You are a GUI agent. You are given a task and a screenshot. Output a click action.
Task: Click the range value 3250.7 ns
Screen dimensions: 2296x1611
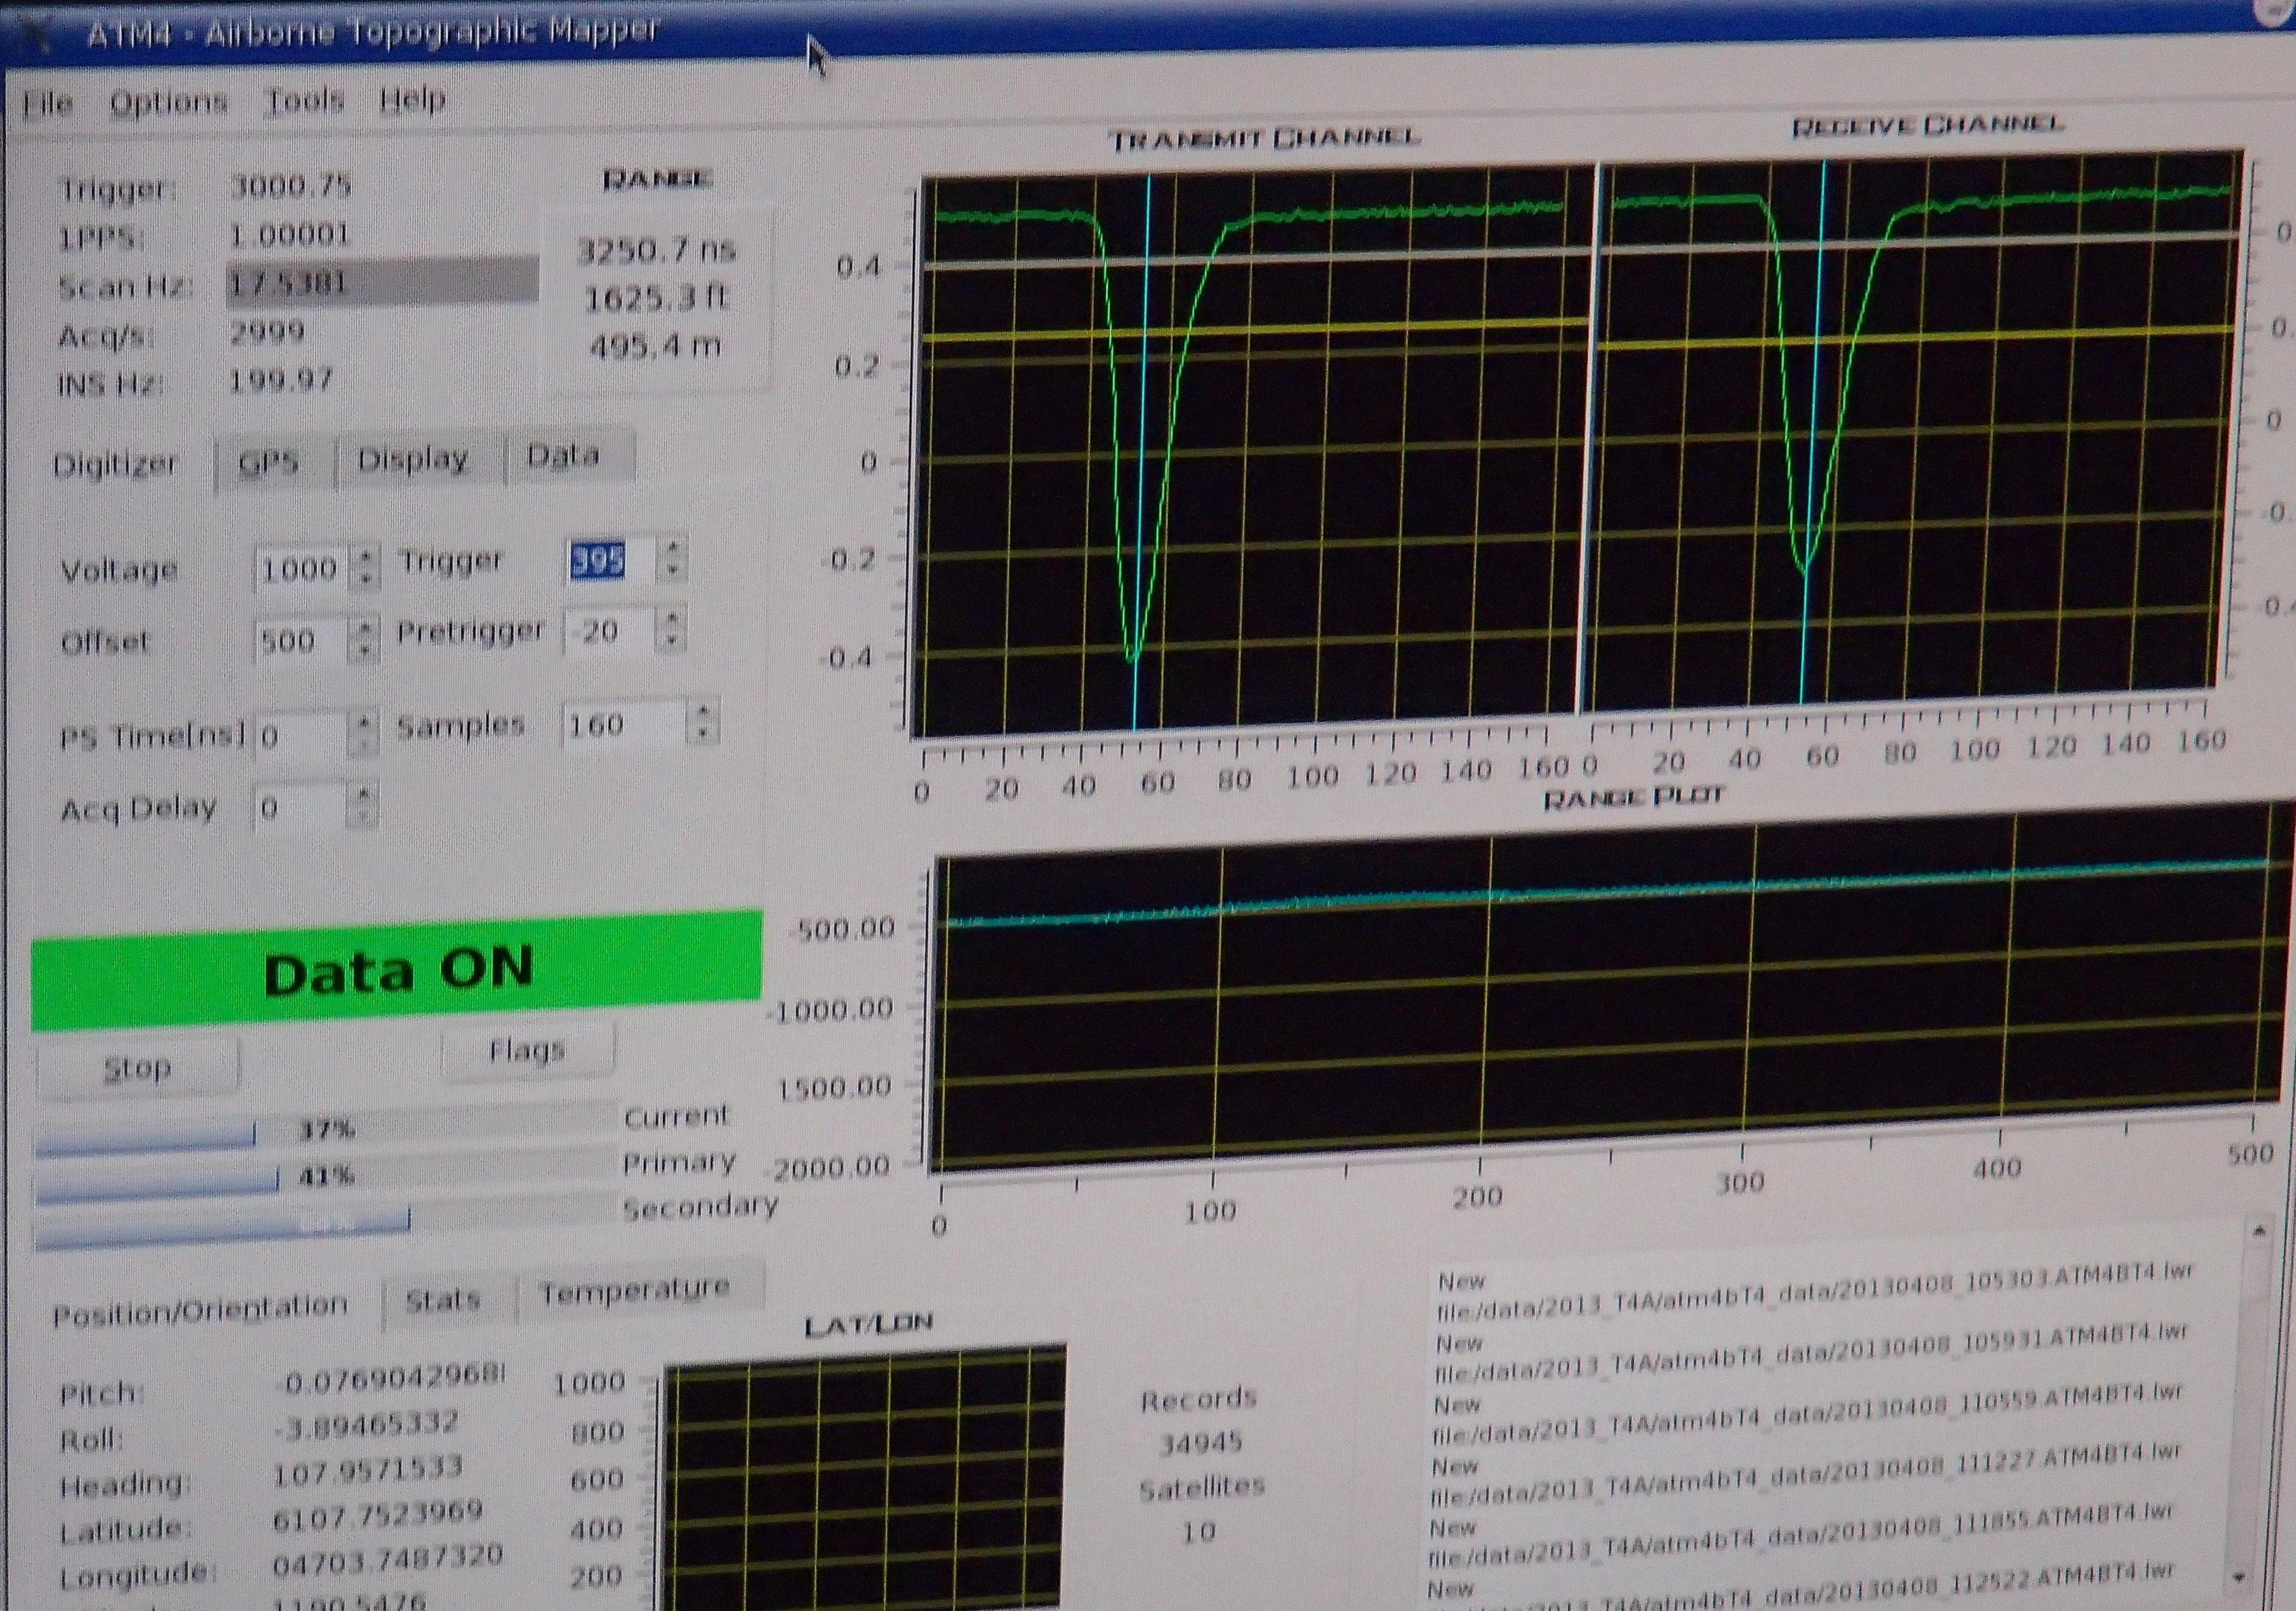(656, 249)
